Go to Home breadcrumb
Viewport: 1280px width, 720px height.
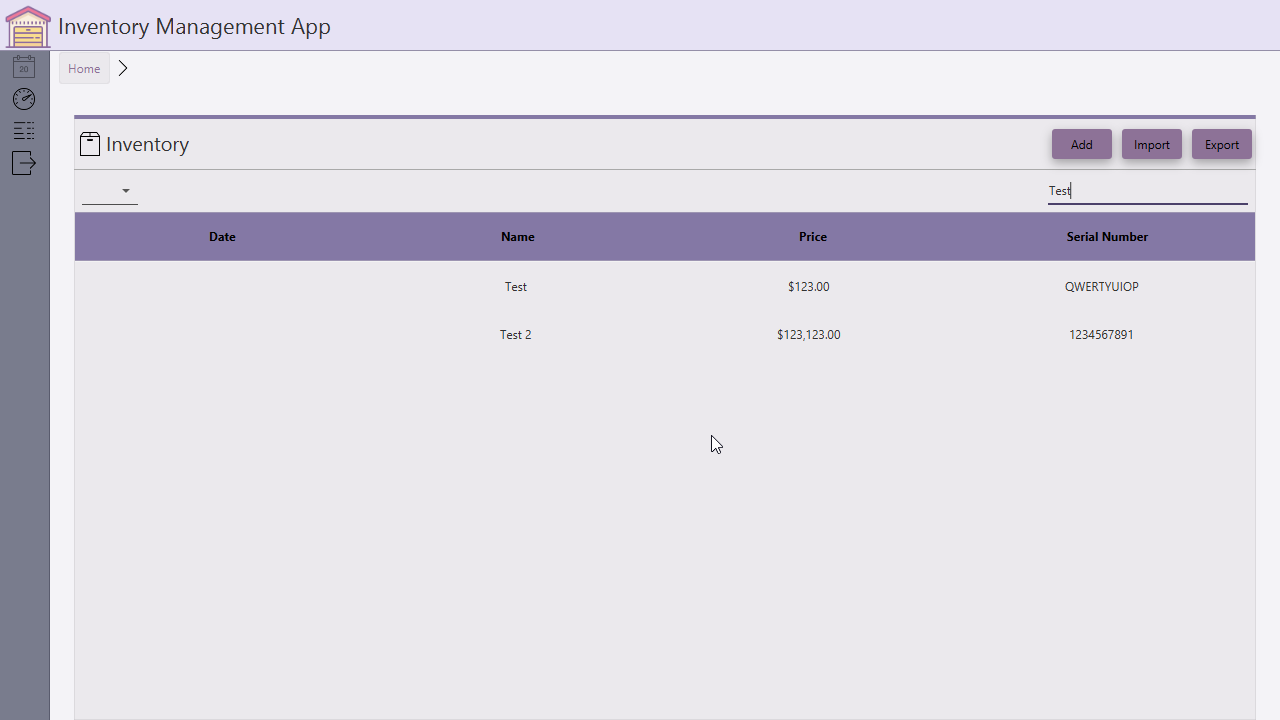tap(84, 68)
